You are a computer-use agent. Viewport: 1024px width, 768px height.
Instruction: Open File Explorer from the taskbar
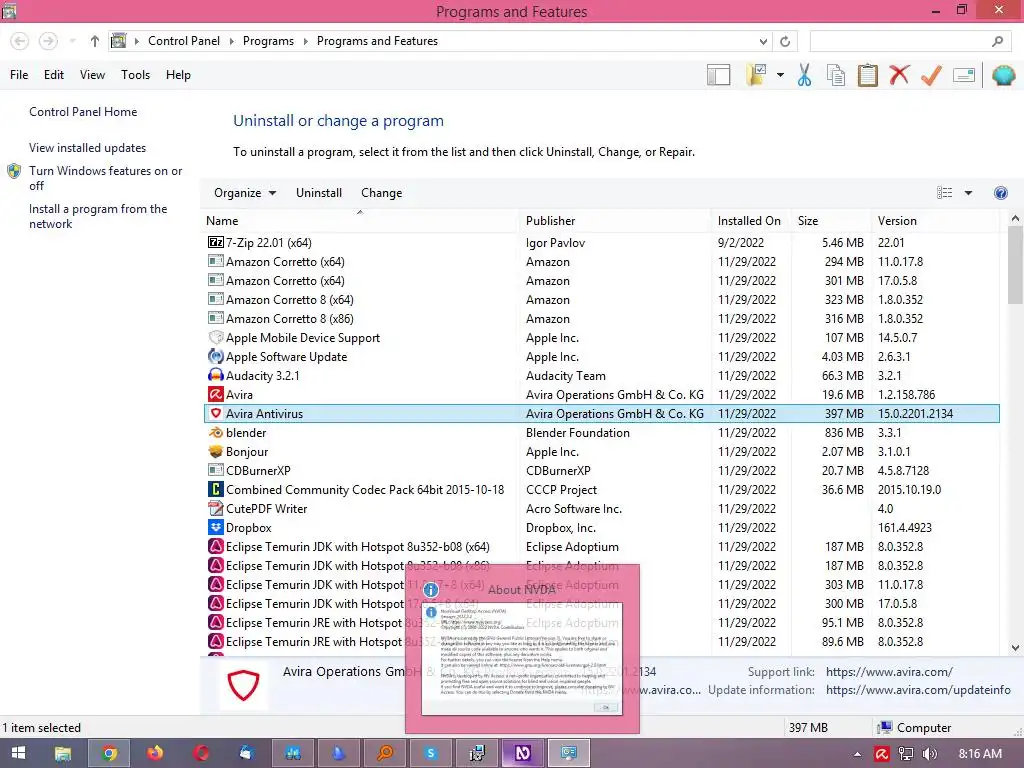(63, 753)
